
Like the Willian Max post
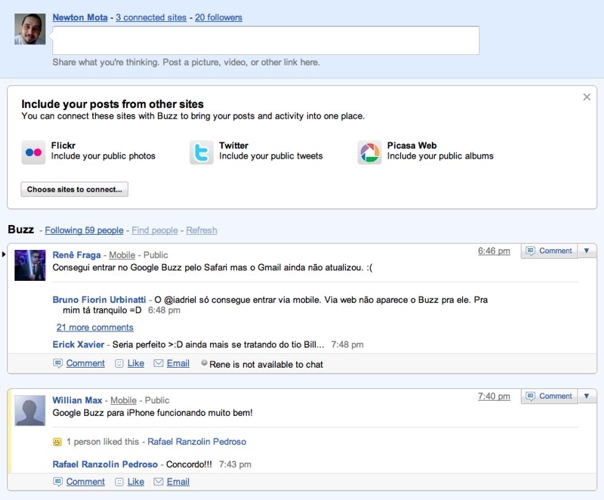tap(136, 482)
